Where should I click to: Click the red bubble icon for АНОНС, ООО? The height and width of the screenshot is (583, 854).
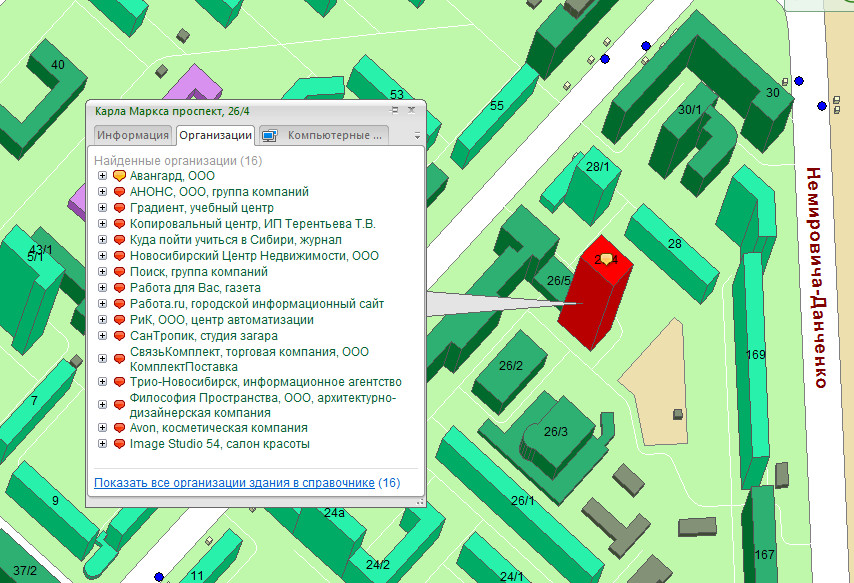(x=119, y=192)
